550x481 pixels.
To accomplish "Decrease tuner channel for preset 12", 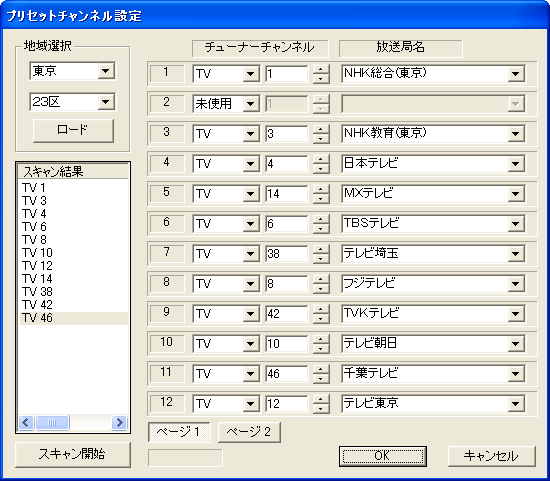I will [x=321, y=408].
